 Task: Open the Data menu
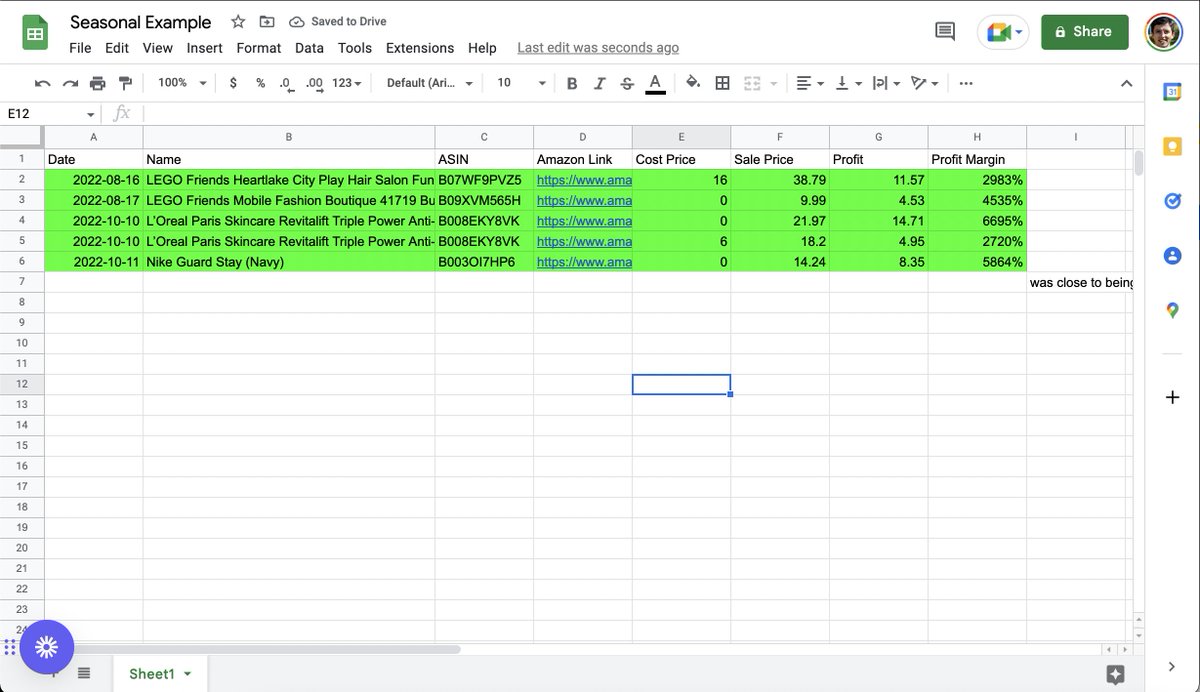(x=309, y=48)
